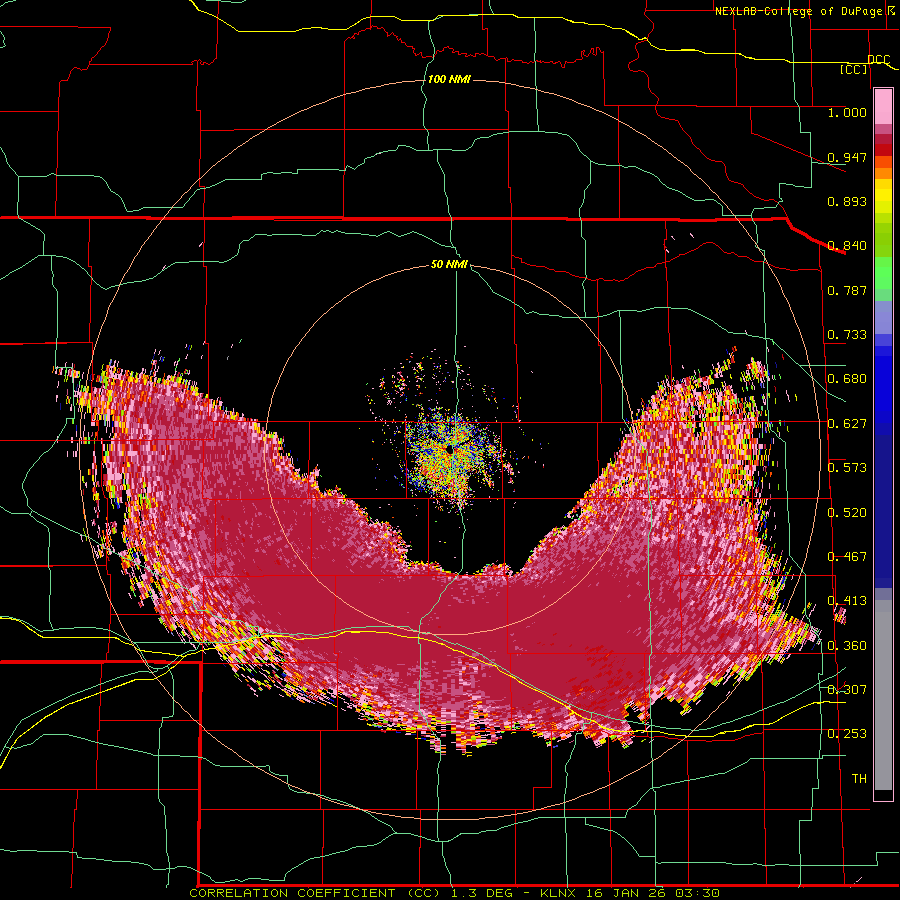Click the NEXLAB-College of DuPage credit text
900x900 pixels.
point(803,11)
